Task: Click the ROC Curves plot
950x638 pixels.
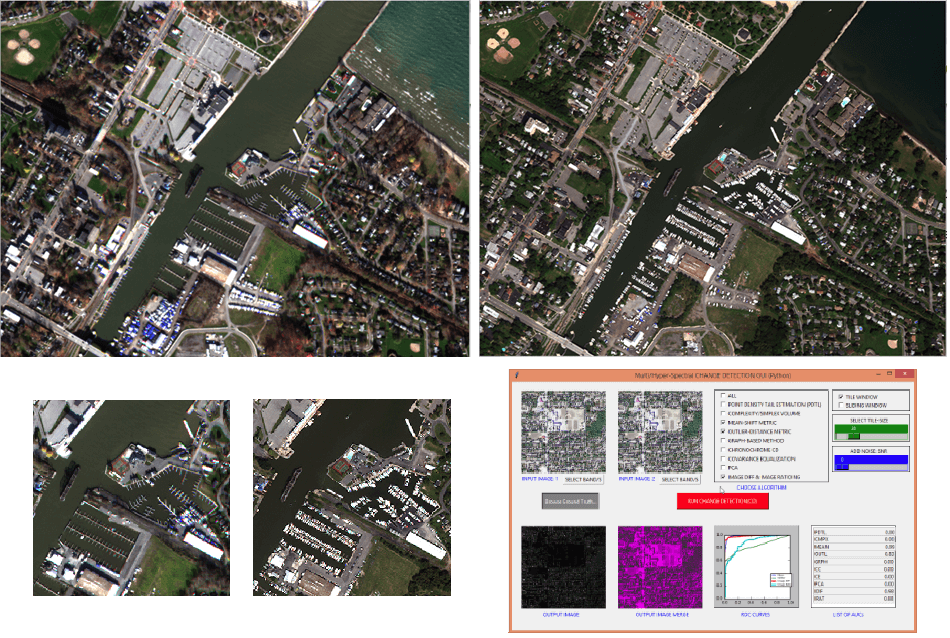Action: click(x=755, y=568)
